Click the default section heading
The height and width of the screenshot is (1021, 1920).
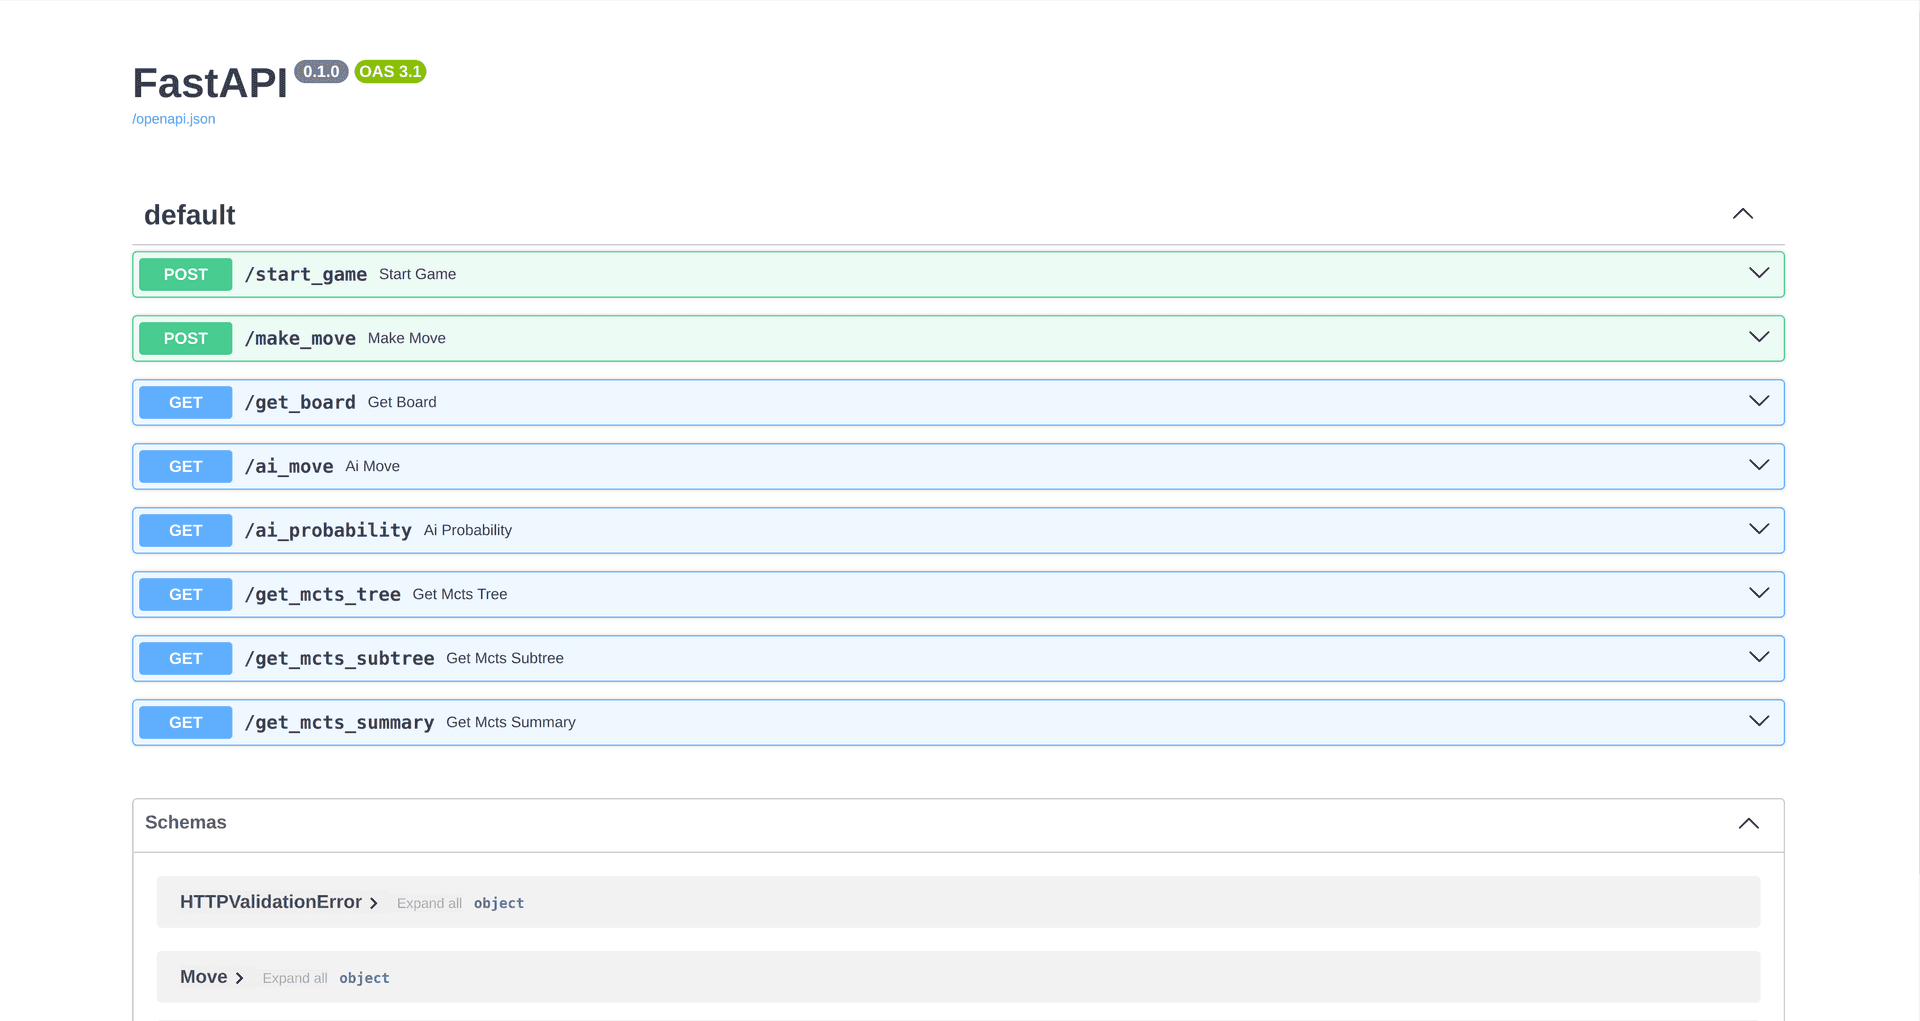click(190, 215)
